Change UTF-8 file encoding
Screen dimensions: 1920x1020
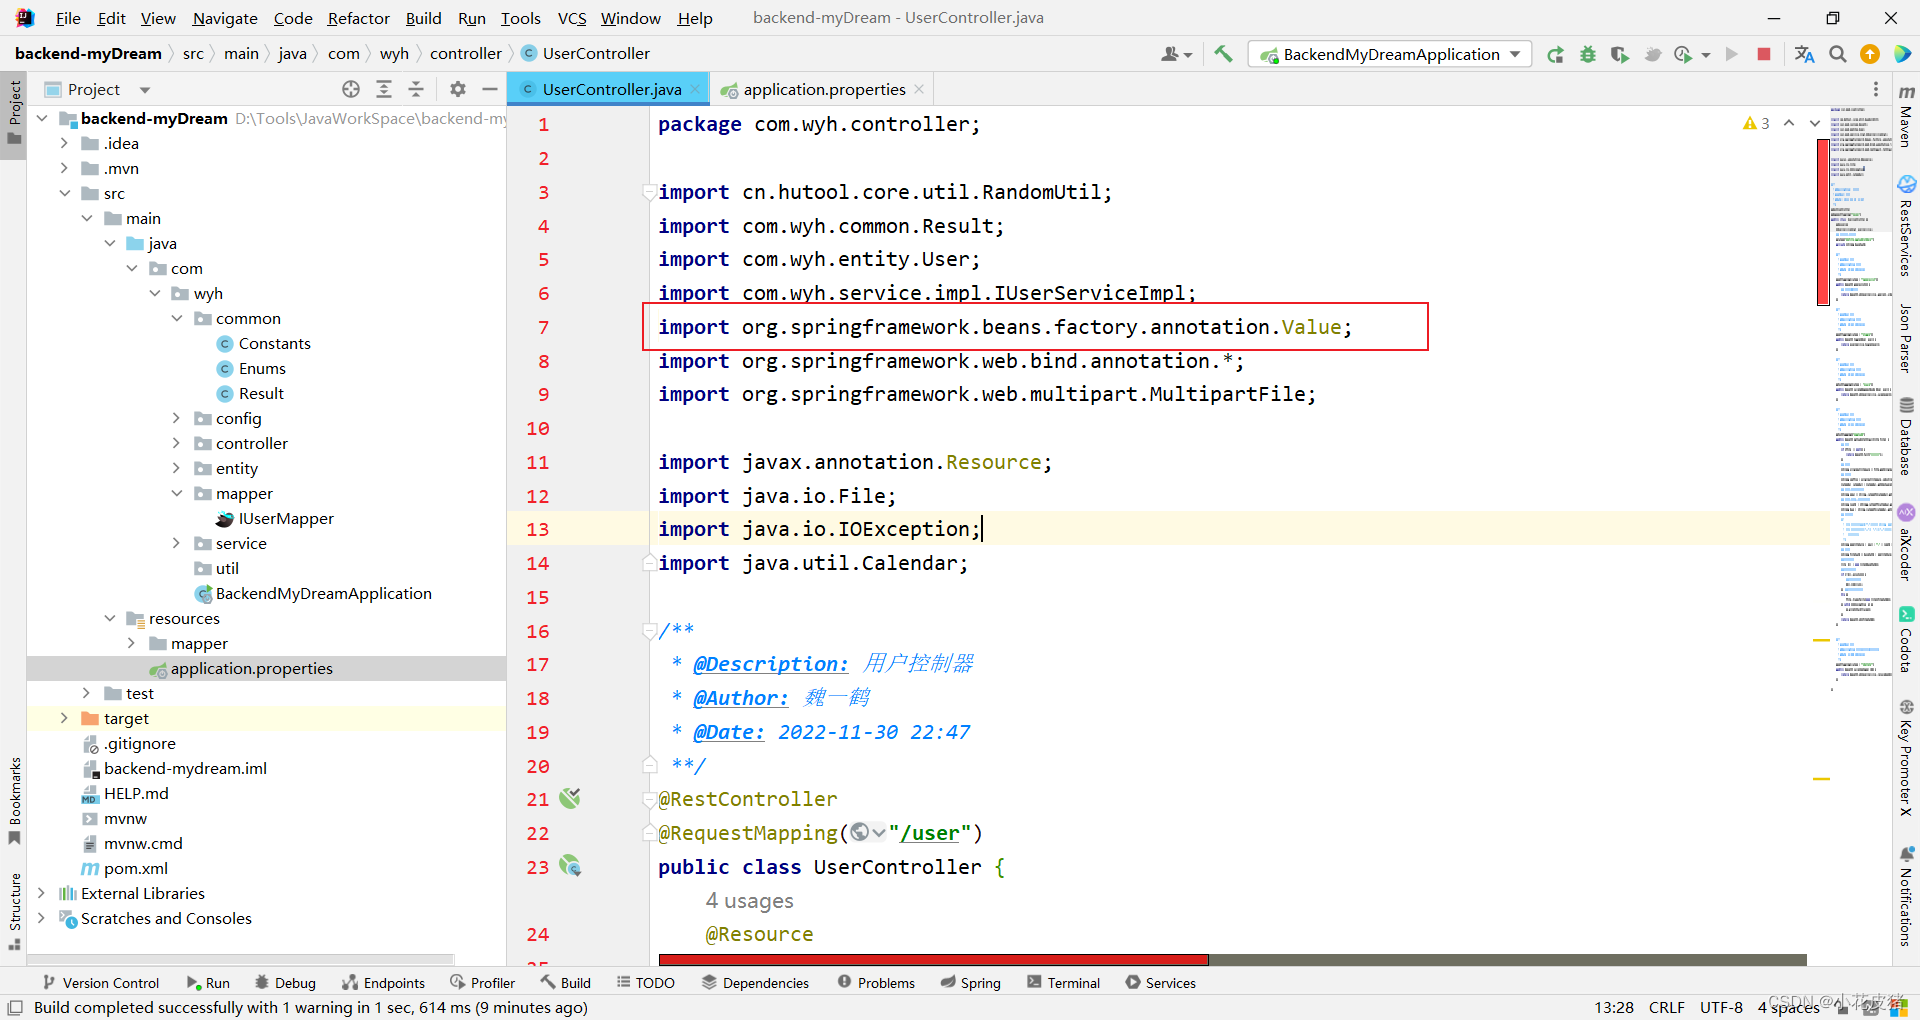(x=1721, y=1007)
